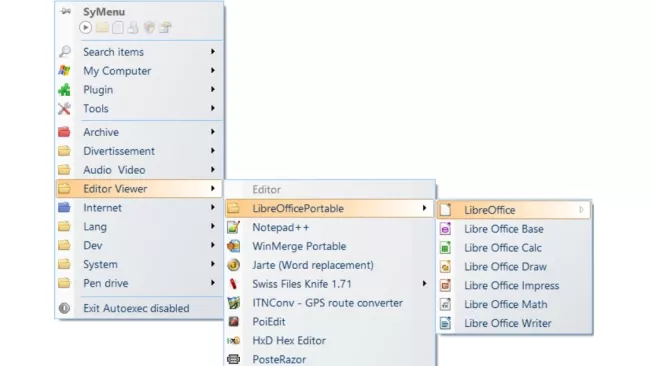Click the HxD Hex Editor icon
This screenshot has height=366, width=650.
coord(234,340)
